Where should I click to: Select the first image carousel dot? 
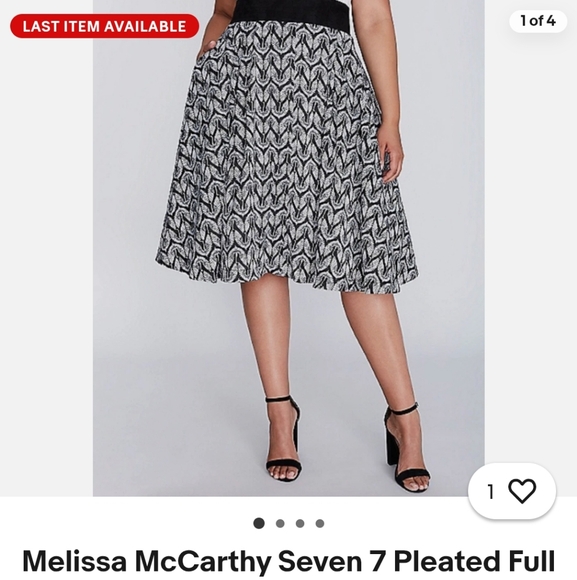(x=259, y=523)
